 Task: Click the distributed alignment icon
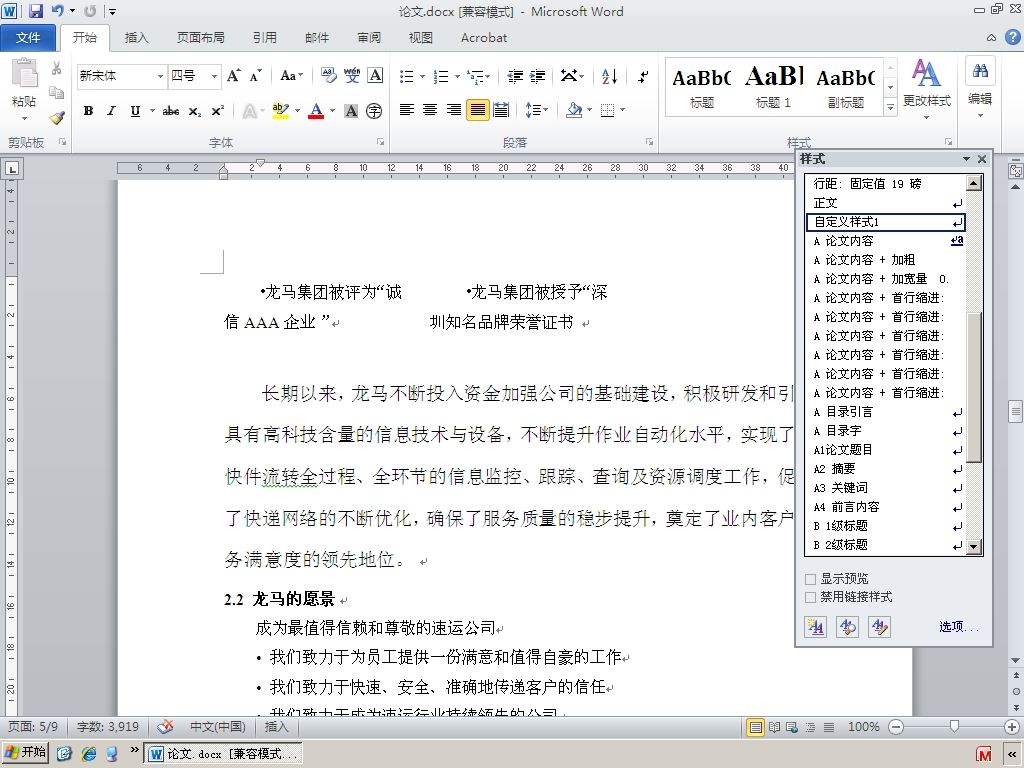(x=501, y=110)
